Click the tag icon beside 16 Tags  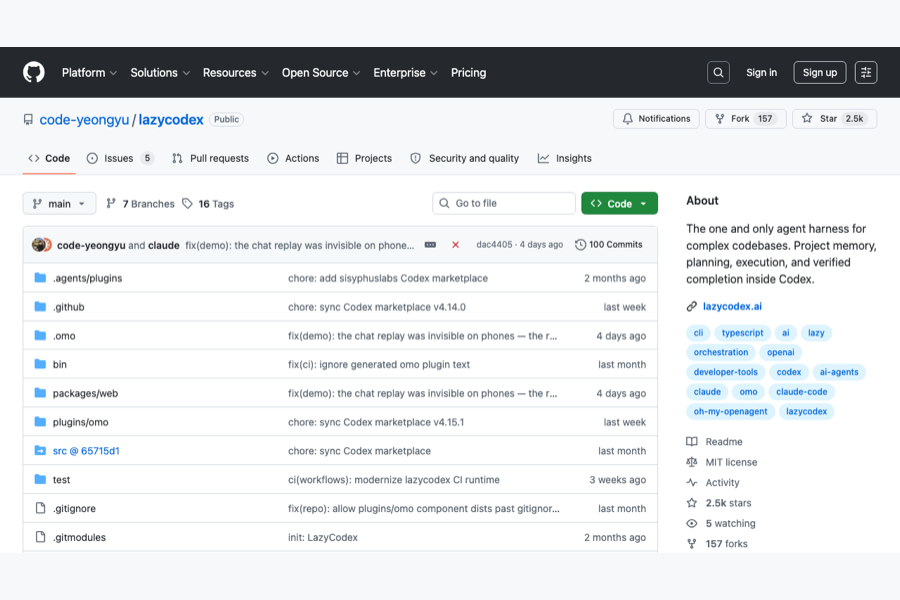click(x=187, y=203)
